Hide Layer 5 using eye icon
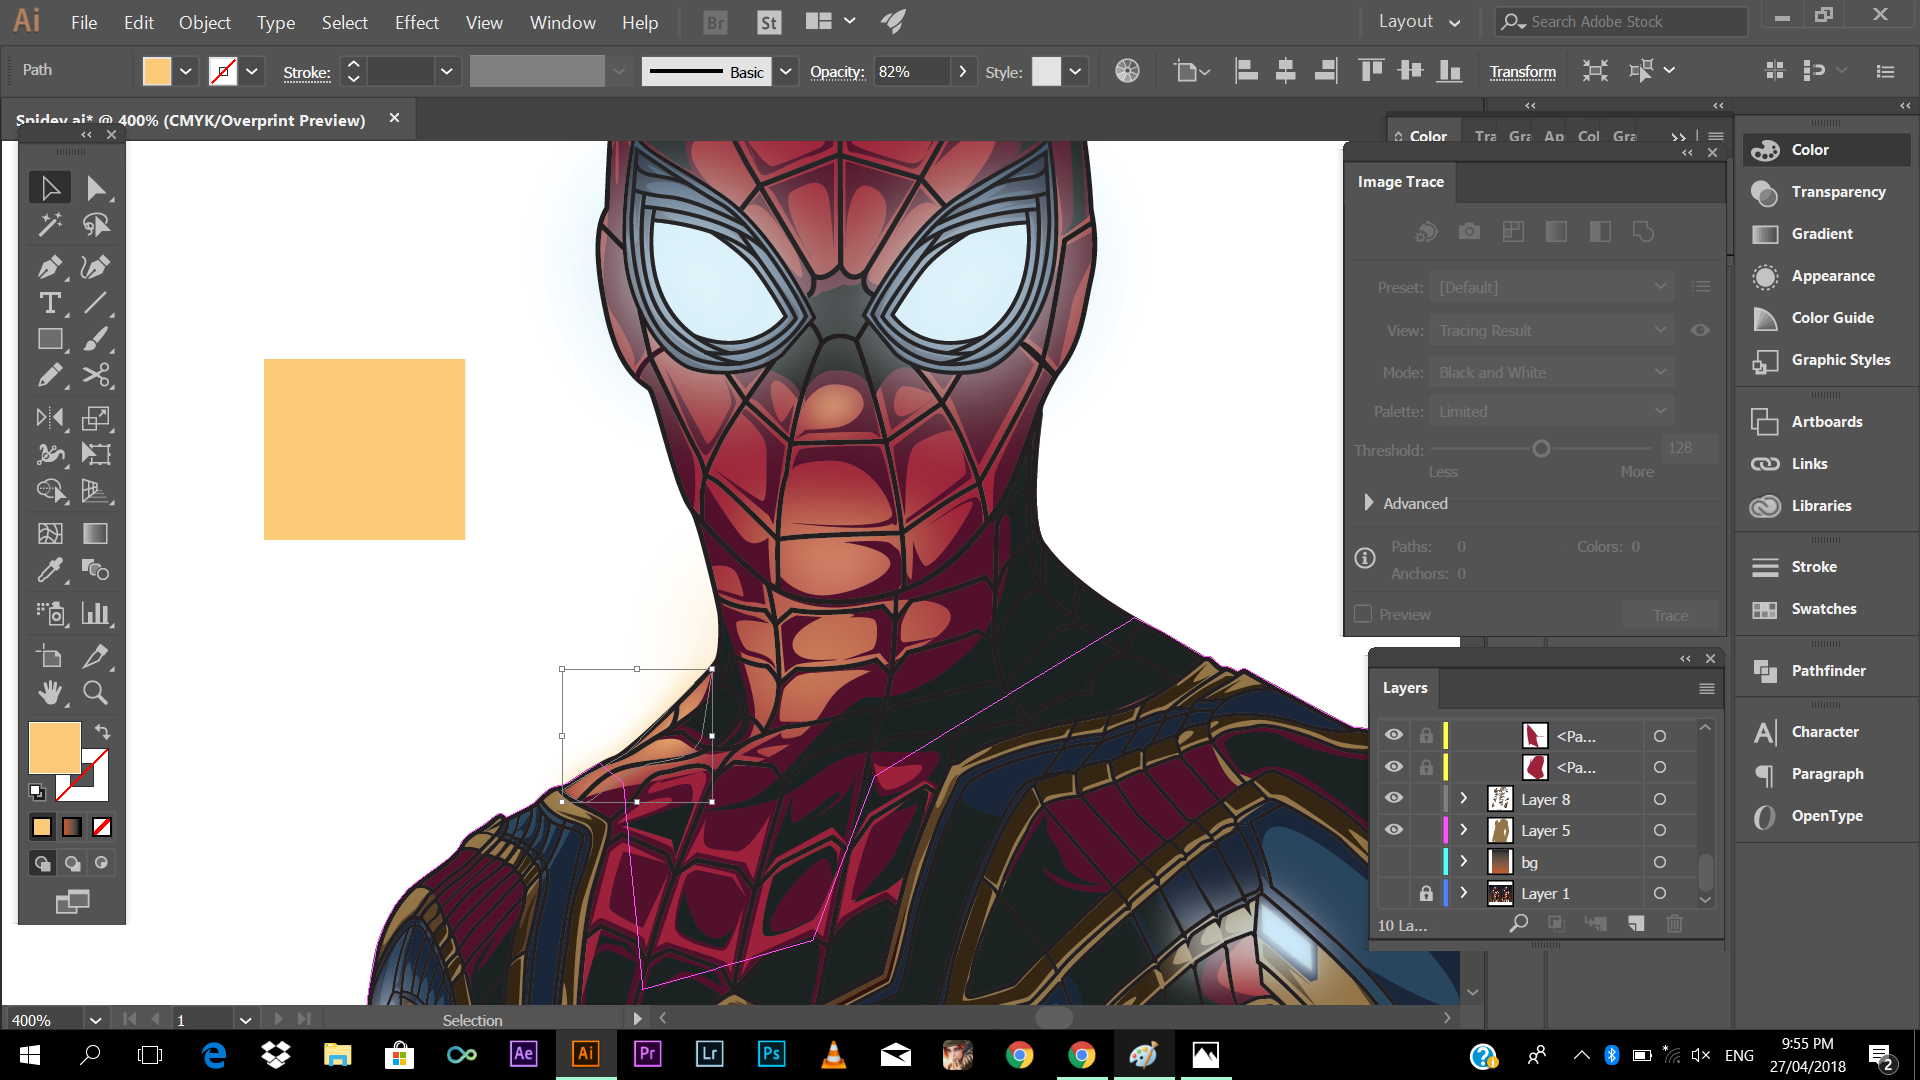This screenshot has height=1080, width=1920. click(1393, 830)
